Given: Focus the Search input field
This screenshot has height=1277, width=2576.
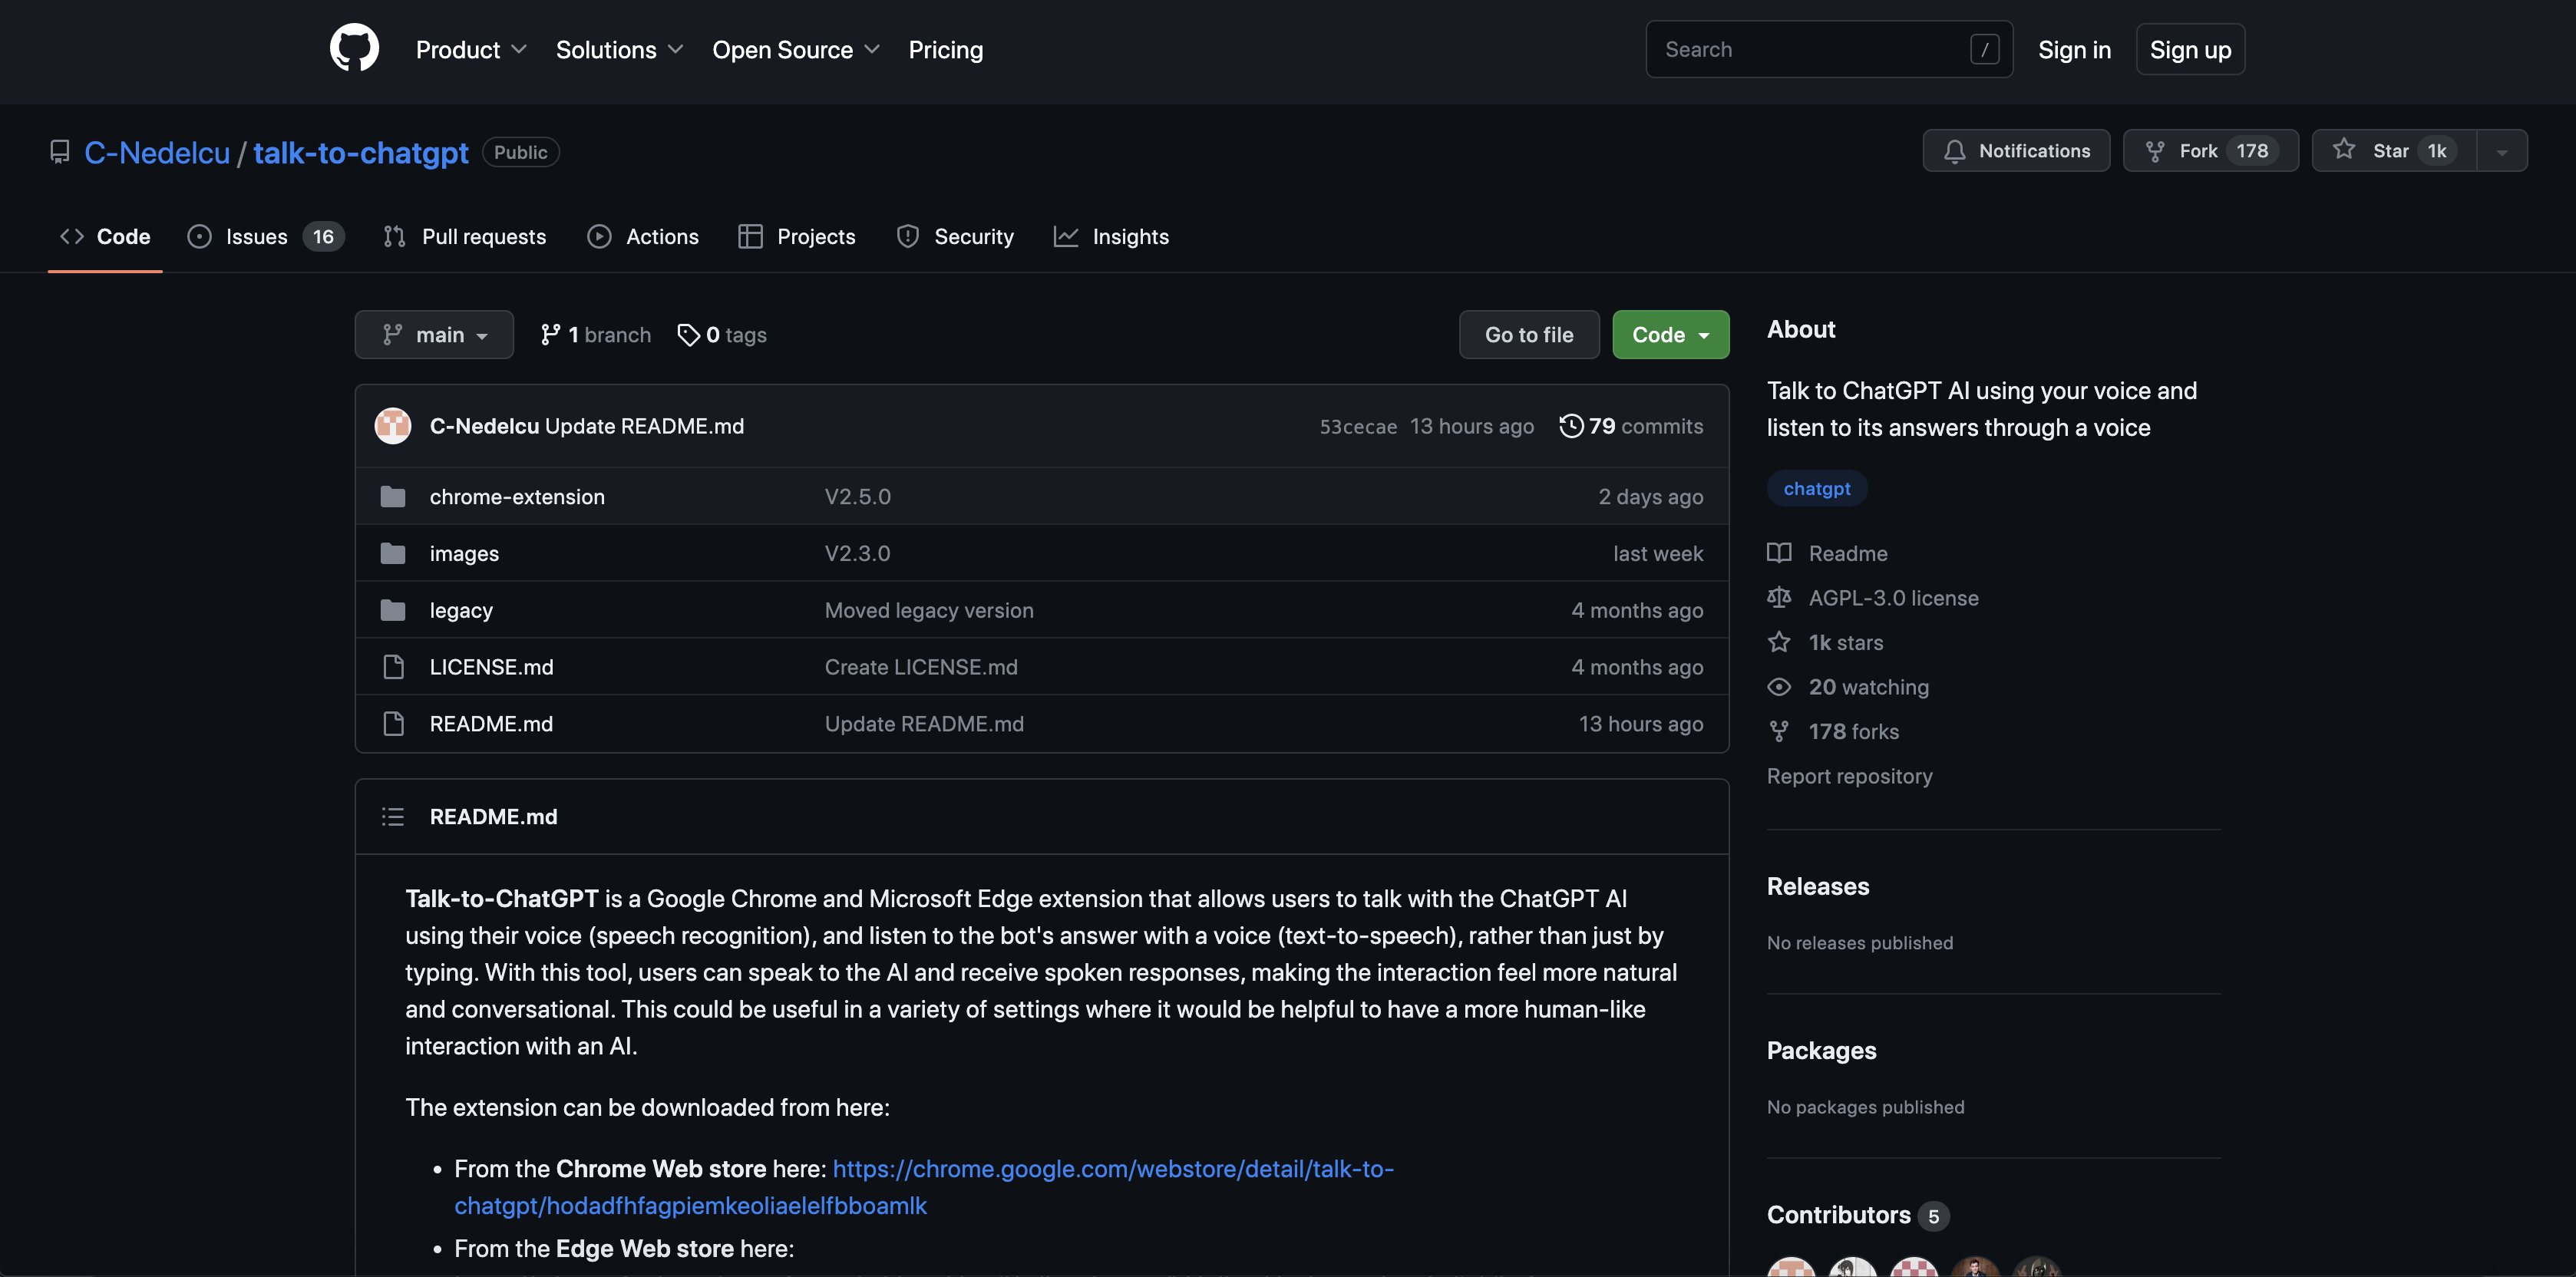Looking at the screenshot, I should point(1829,49).
